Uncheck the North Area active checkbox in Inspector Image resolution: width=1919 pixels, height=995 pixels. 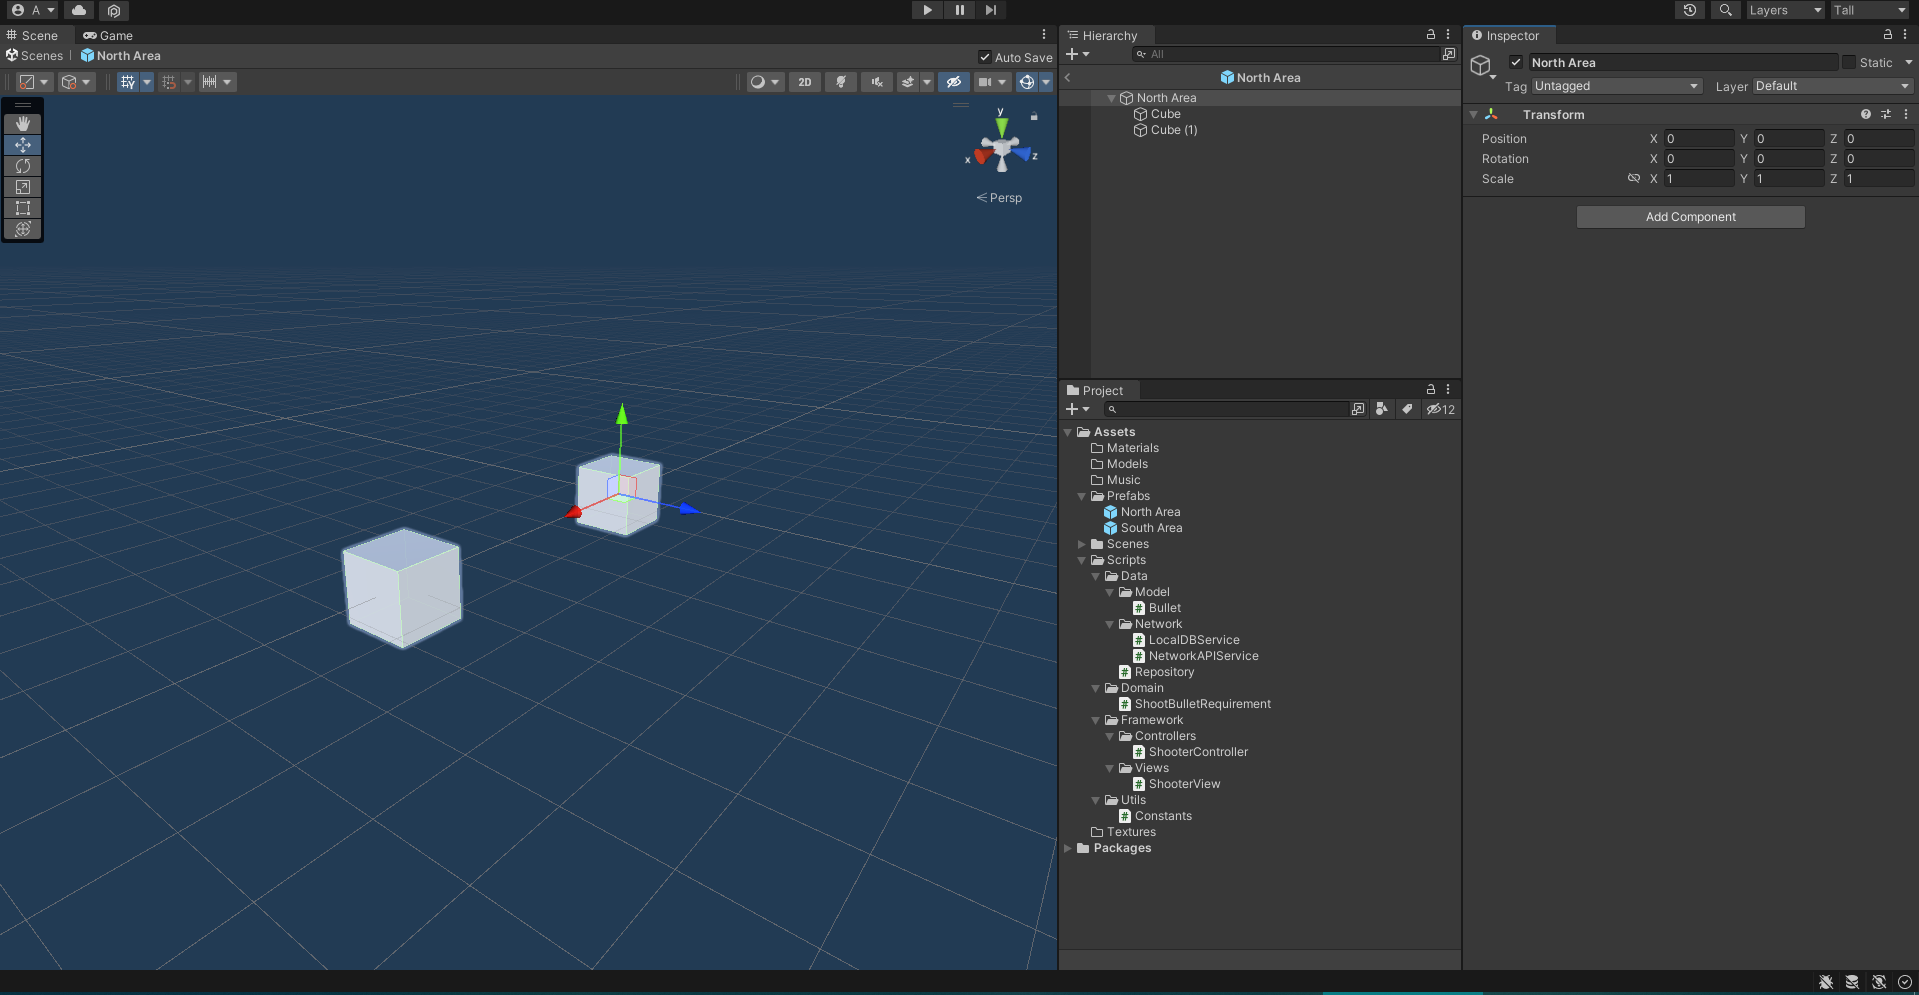(x=1516, y=62)
